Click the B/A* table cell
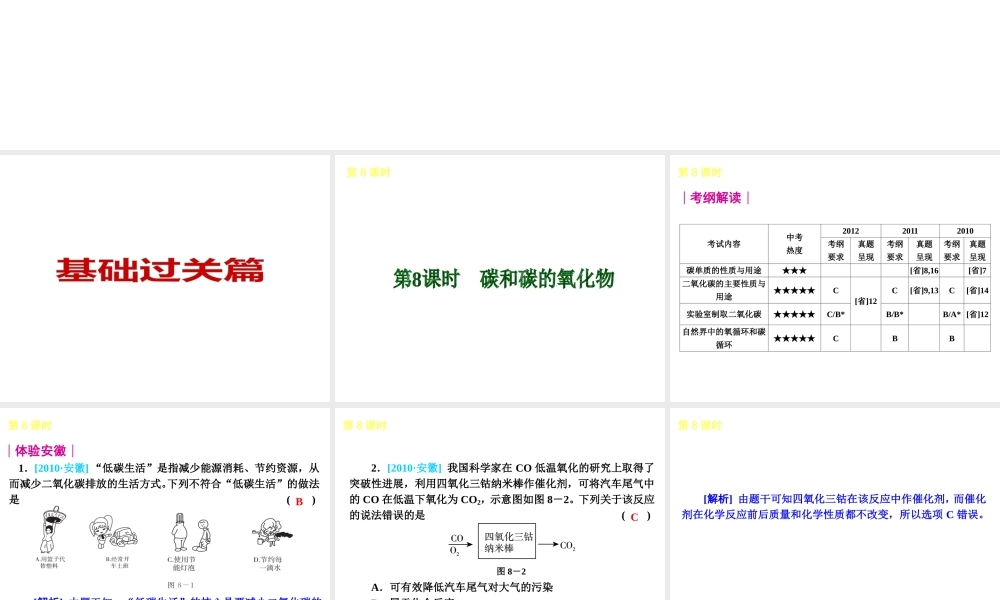1000x600 pixels. [952, 314]
